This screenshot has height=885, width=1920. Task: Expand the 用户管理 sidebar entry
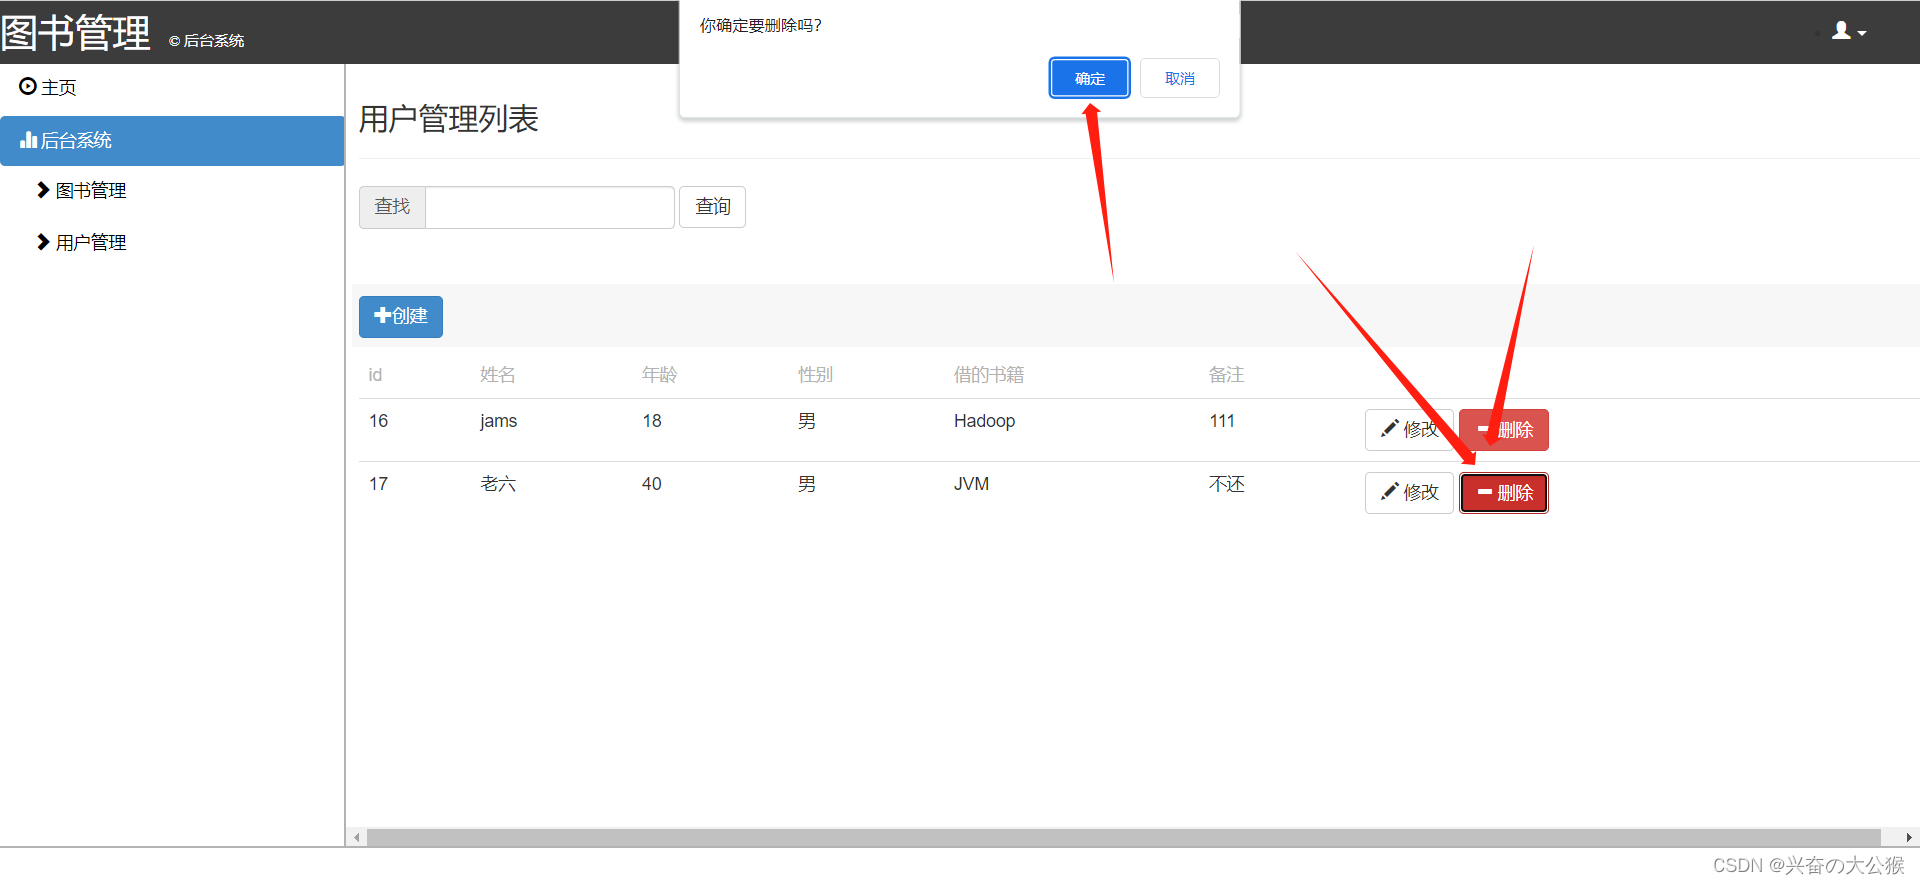82,242
